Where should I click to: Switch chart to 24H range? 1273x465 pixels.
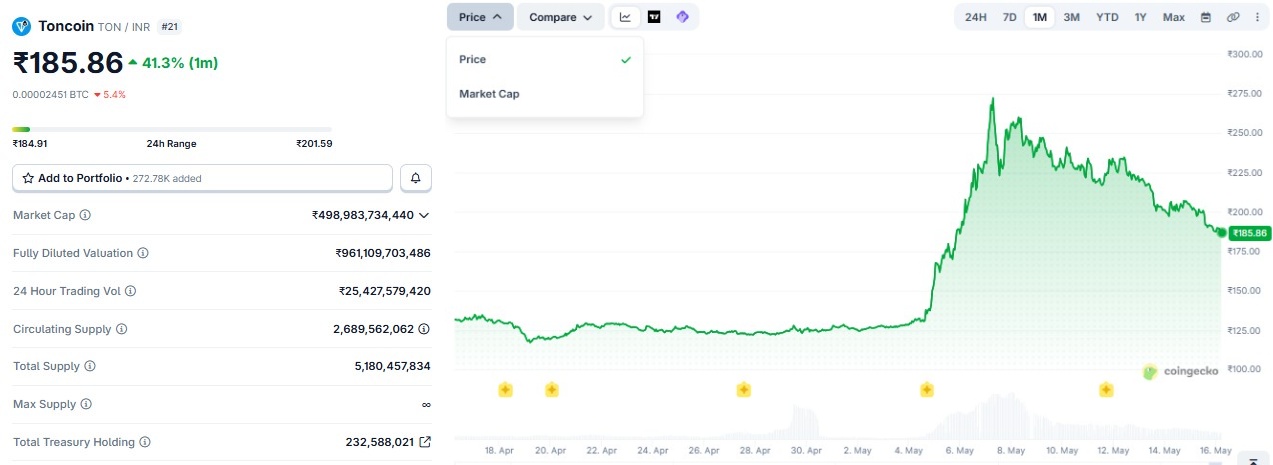976,17
